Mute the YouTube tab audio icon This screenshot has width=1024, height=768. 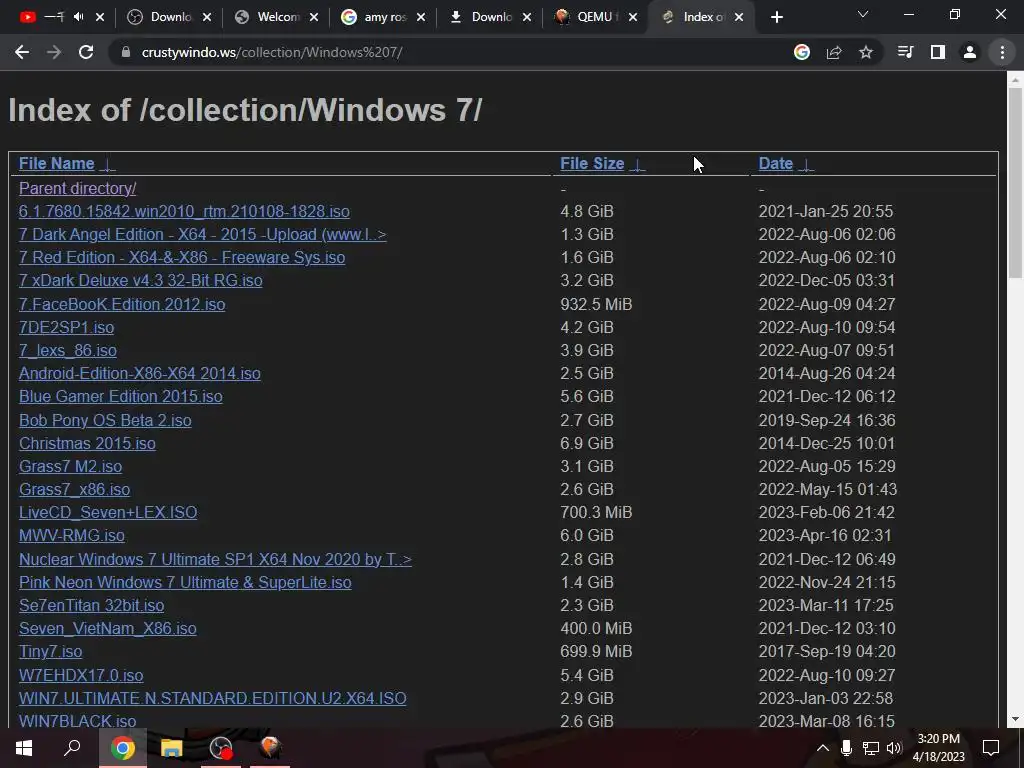[79, 17]
